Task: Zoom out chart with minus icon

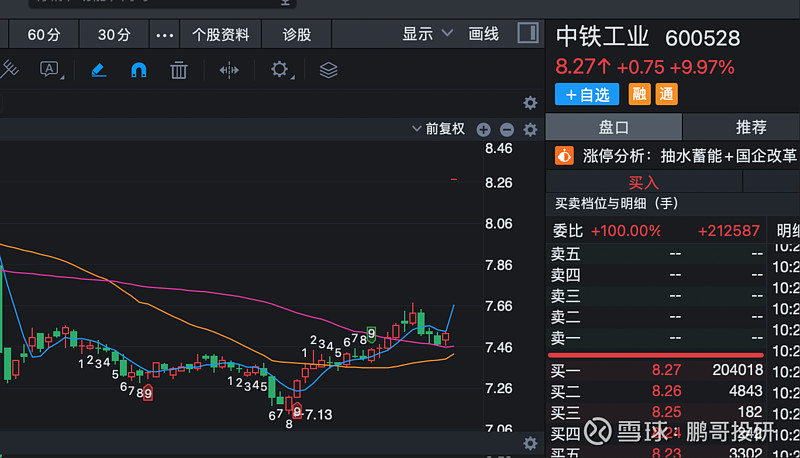Action: point(506,129)
